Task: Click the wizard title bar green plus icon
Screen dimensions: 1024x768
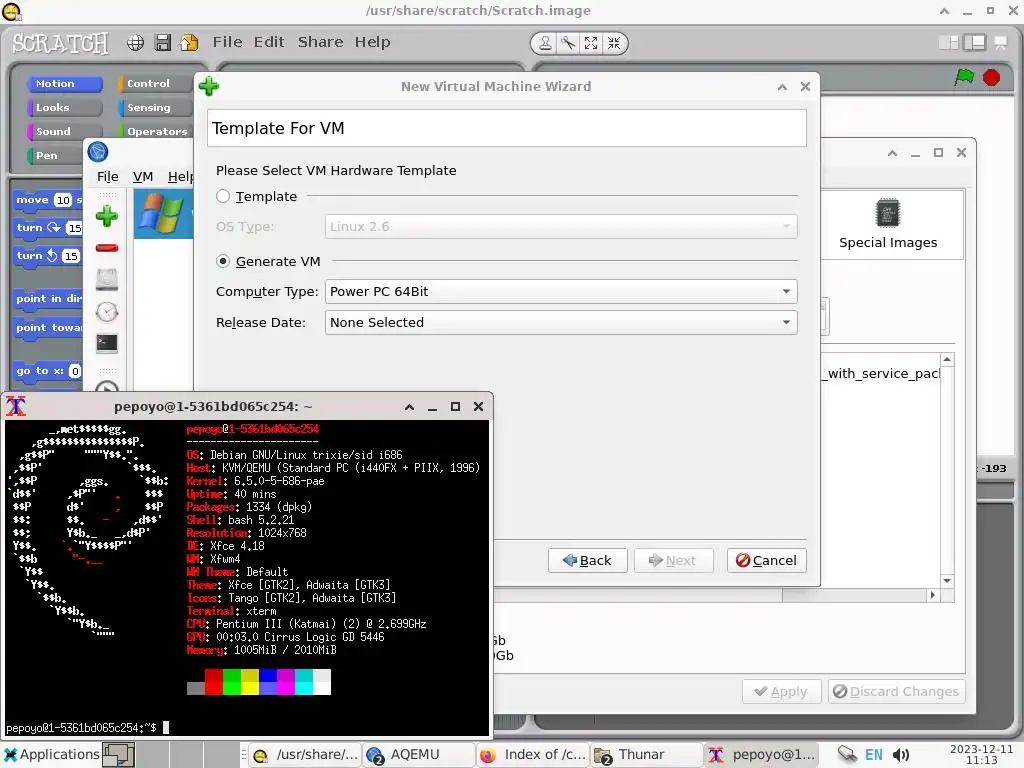Action: coord(209,86)
